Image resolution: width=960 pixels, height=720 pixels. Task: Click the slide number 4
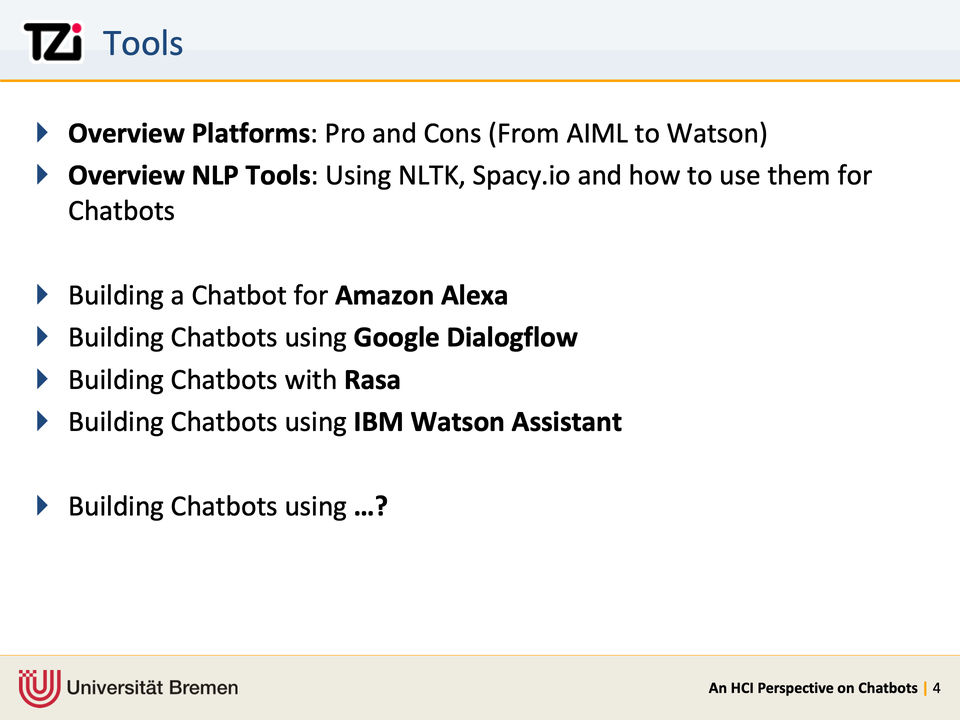tap(936, 688)
